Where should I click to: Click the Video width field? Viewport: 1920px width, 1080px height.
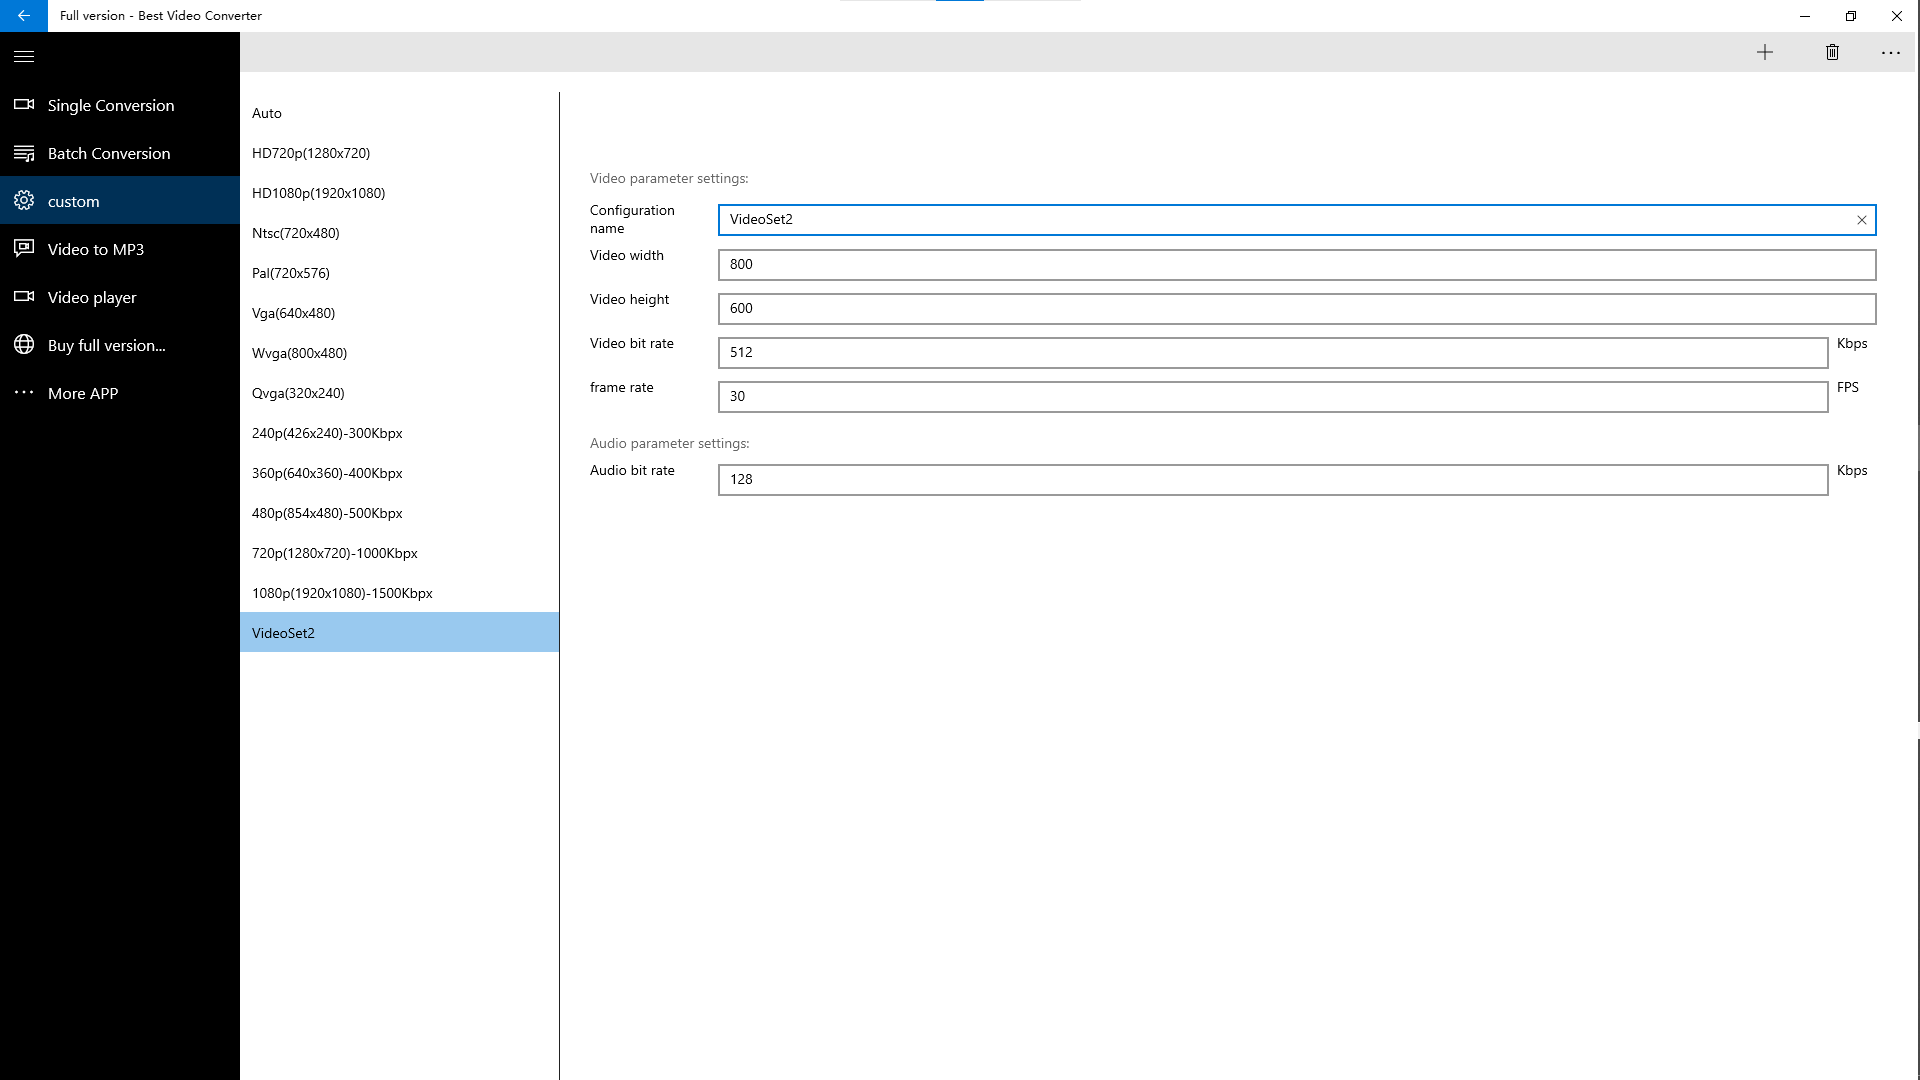pos(1297,265)
